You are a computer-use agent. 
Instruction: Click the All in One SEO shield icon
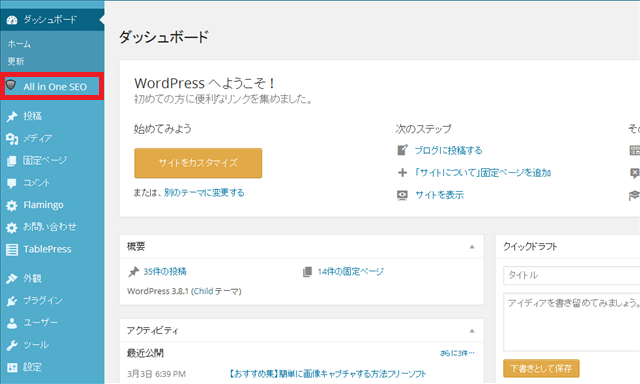pyautogui.click(x=11, y=85)
